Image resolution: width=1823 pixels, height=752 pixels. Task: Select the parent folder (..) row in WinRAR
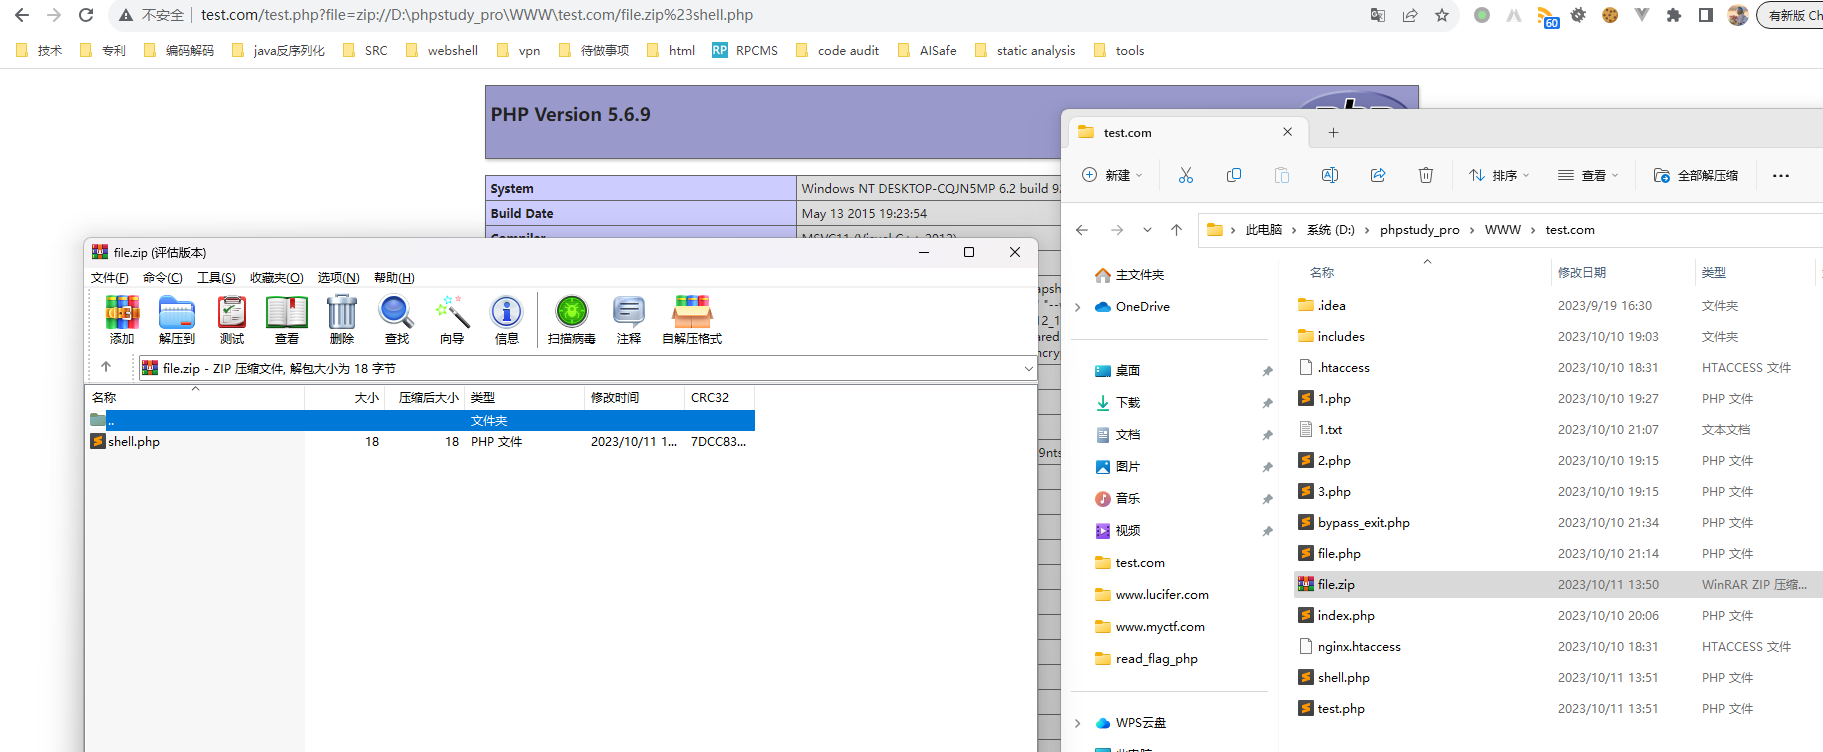click(420, 421)
